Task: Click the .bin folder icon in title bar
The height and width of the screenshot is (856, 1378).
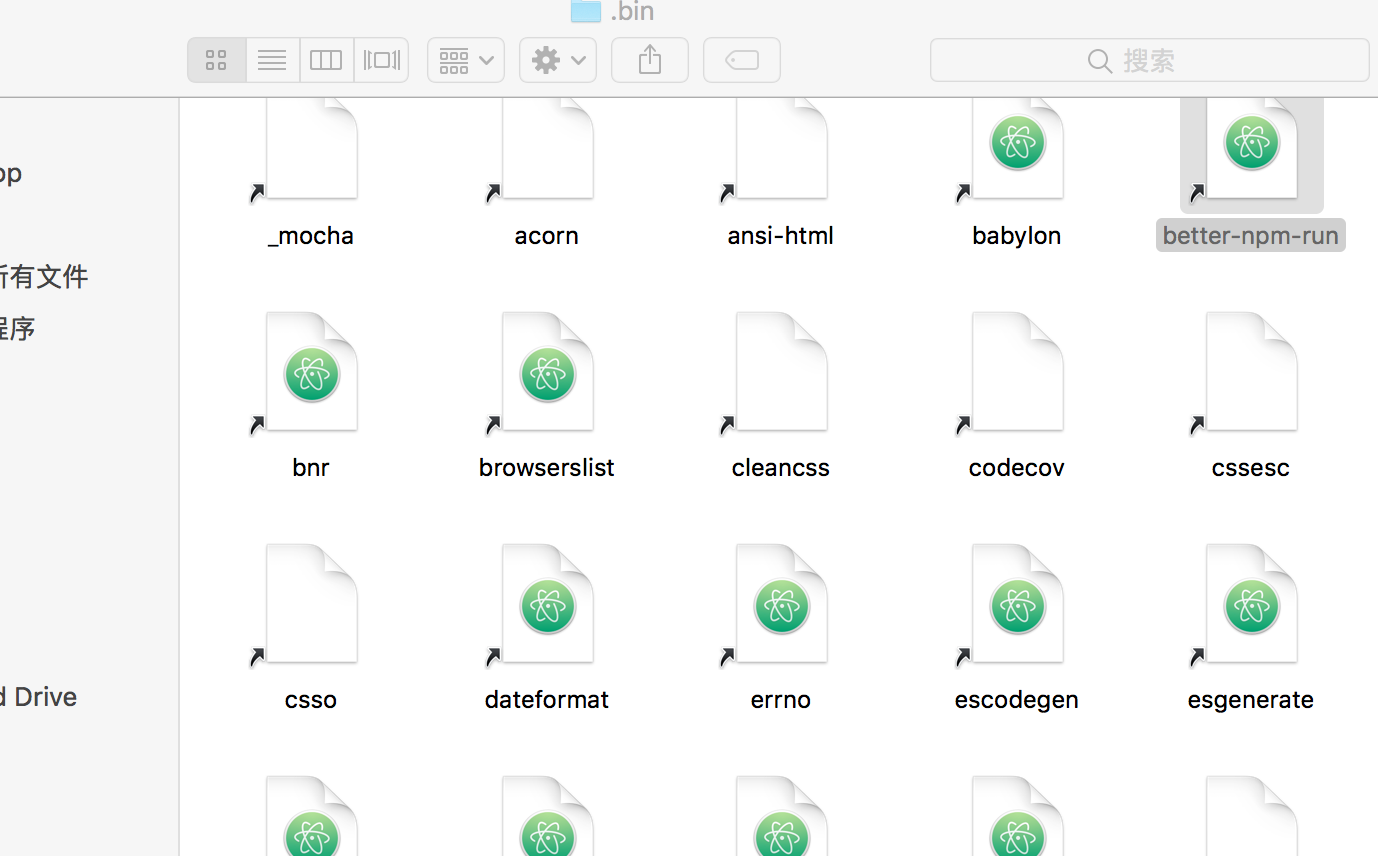Action: click(586, 10)
